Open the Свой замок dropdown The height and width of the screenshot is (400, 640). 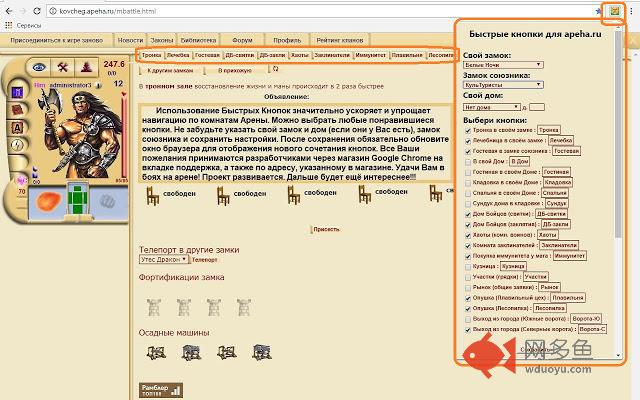pos(503,65)
